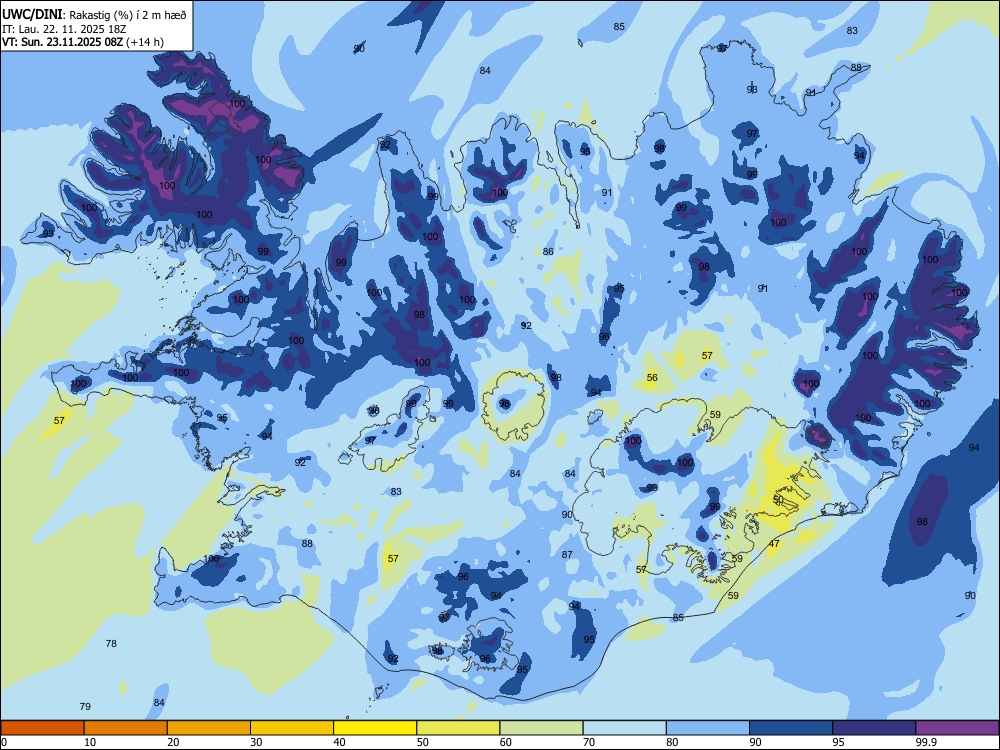
Task: Click the 50–60 pale yellow legend swatch
Action: (x=458, y=728)
